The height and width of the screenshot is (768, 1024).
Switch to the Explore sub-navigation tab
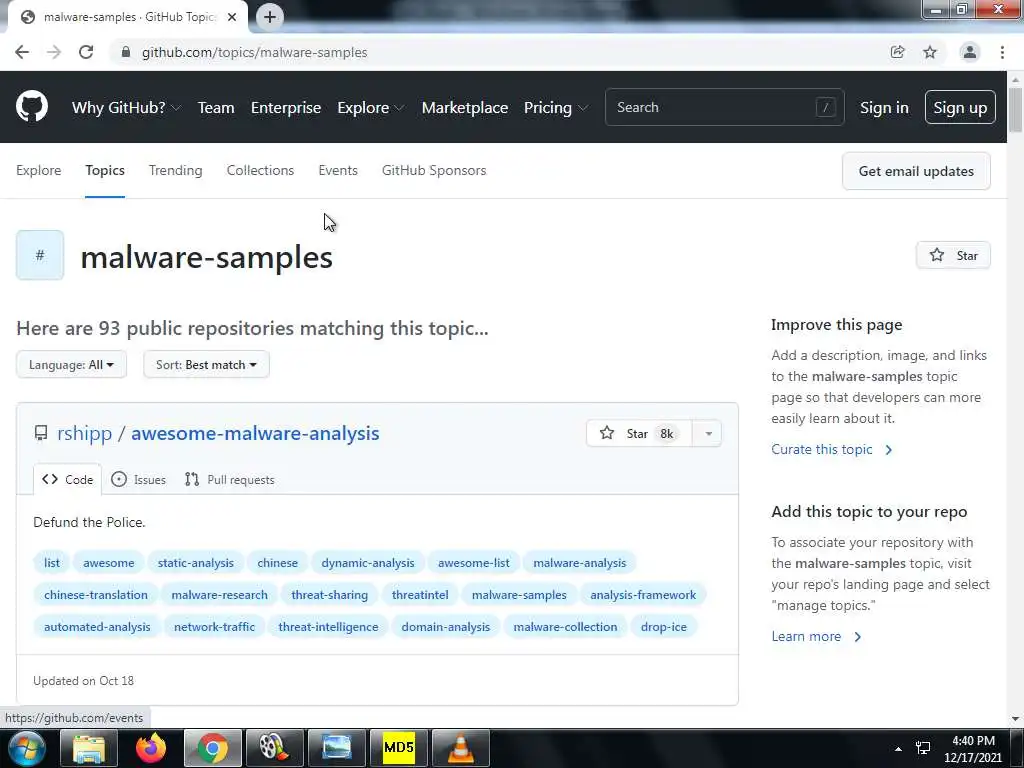coord(39,170)
